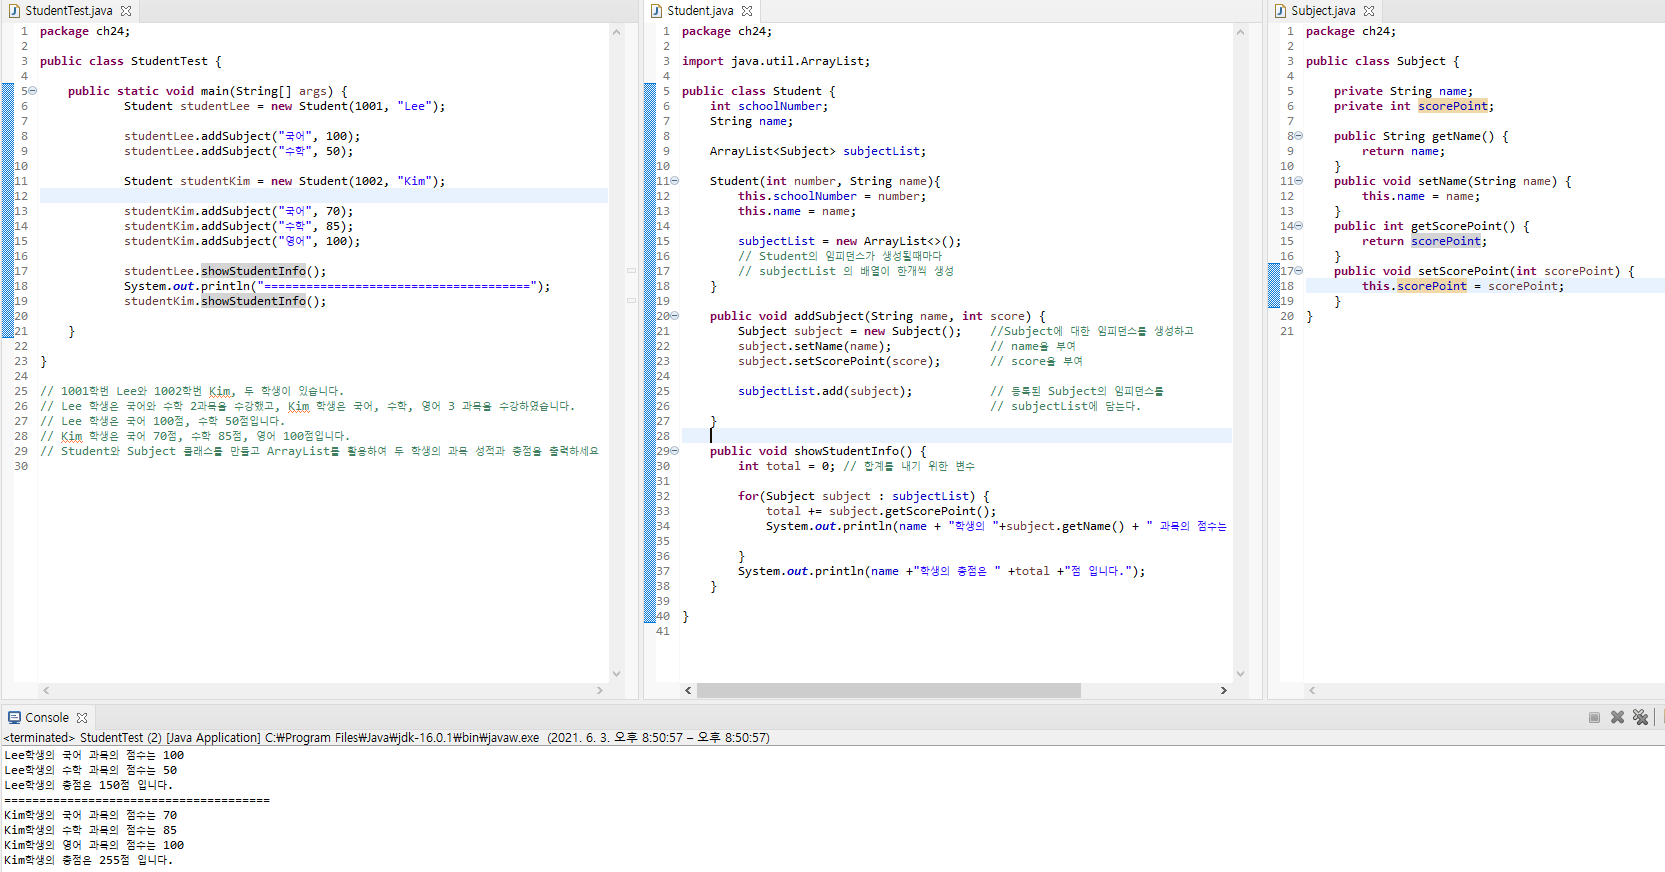Fold the addSubject method at line 20

pos(675,316)
